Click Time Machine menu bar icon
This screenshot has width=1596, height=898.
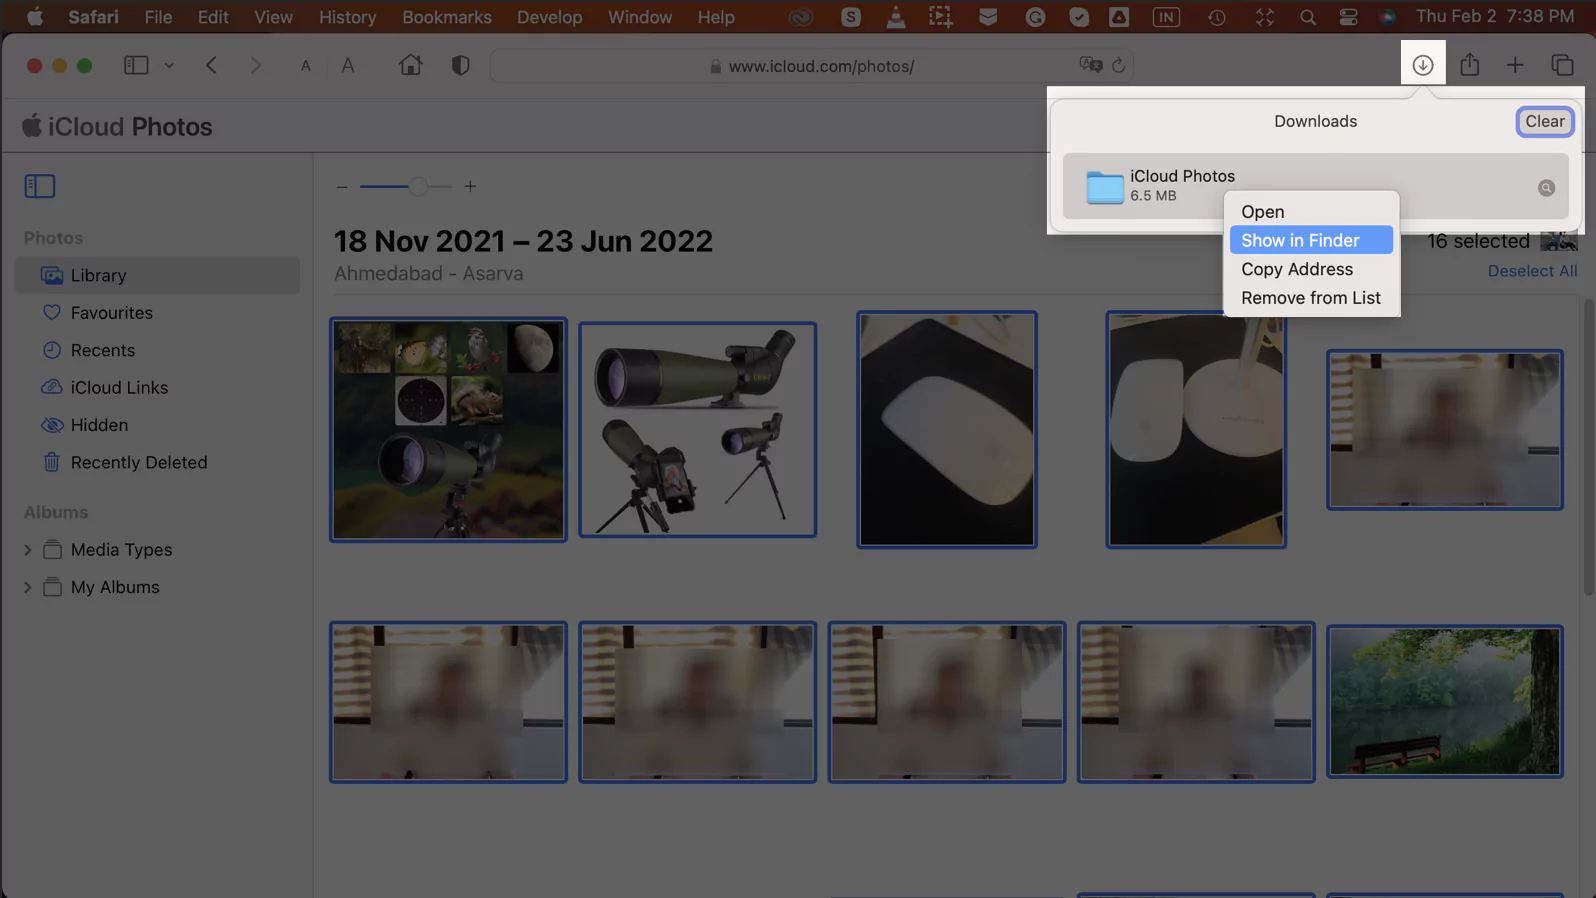1216,17
